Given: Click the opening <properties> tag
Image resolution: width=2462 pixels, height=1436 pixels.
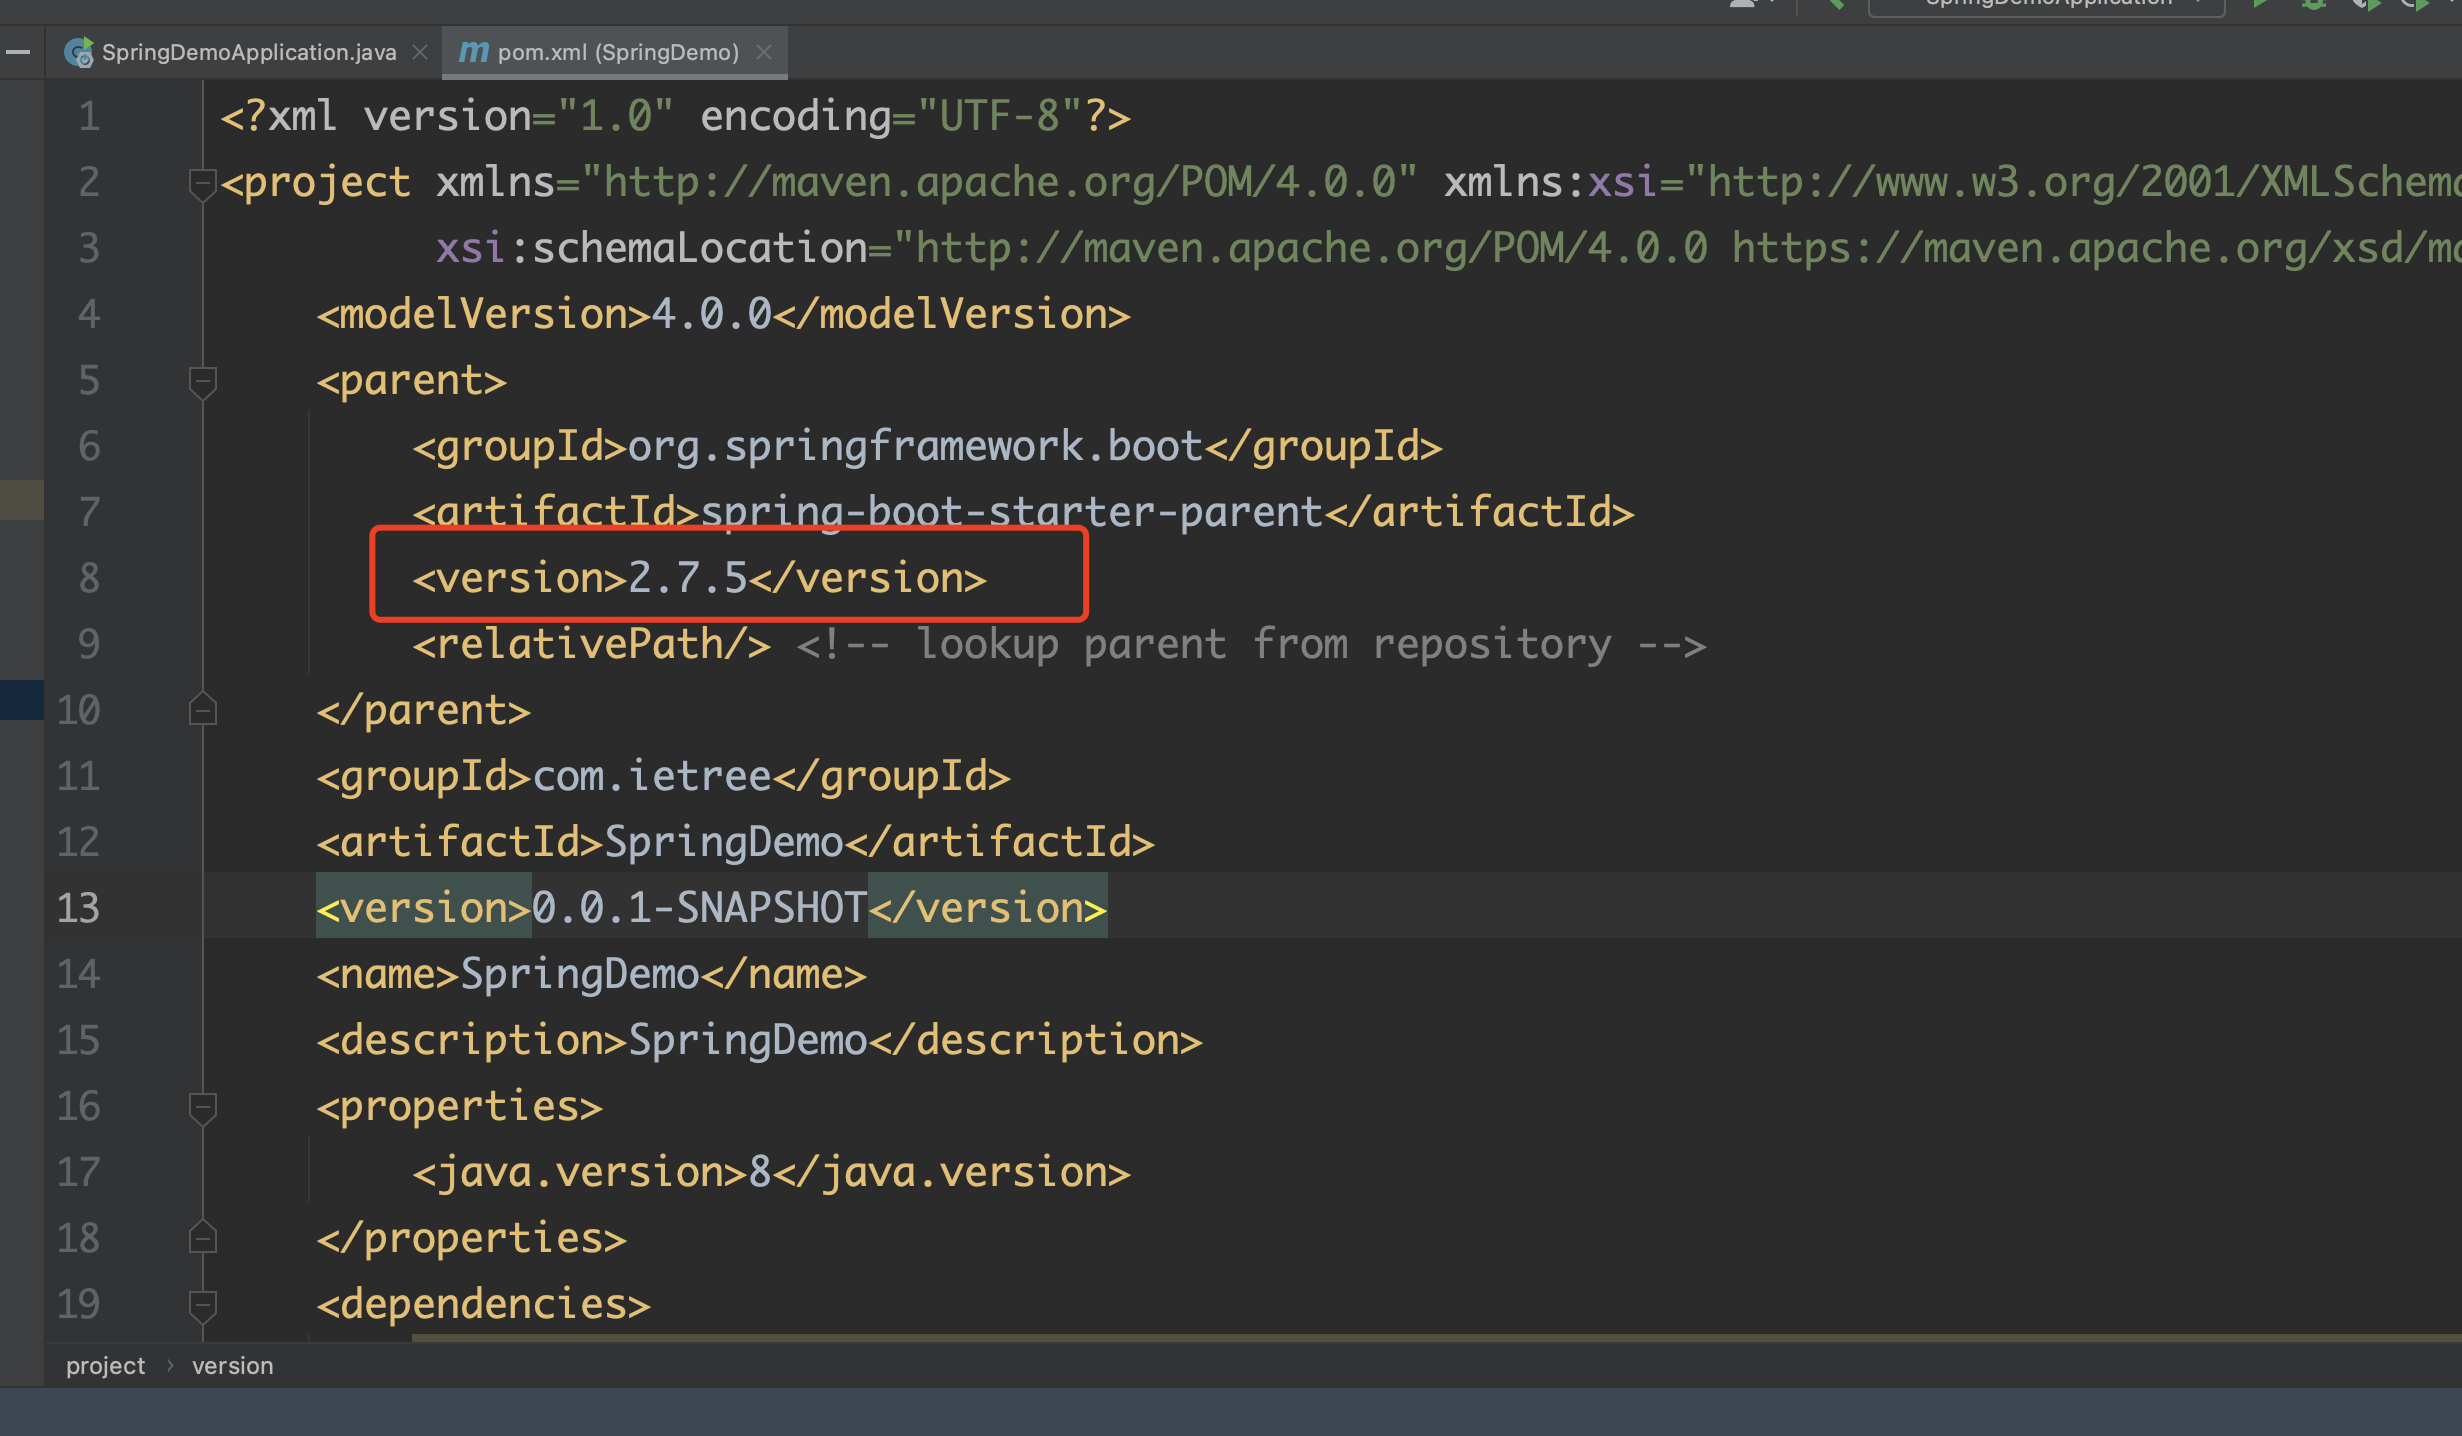Looking at the screenshot, I should coord(459,1107).
